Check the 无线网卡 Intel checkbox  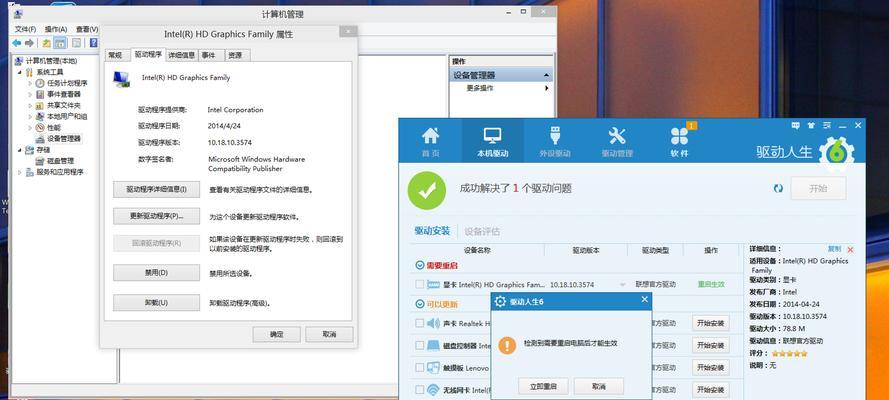pos(420,390)
